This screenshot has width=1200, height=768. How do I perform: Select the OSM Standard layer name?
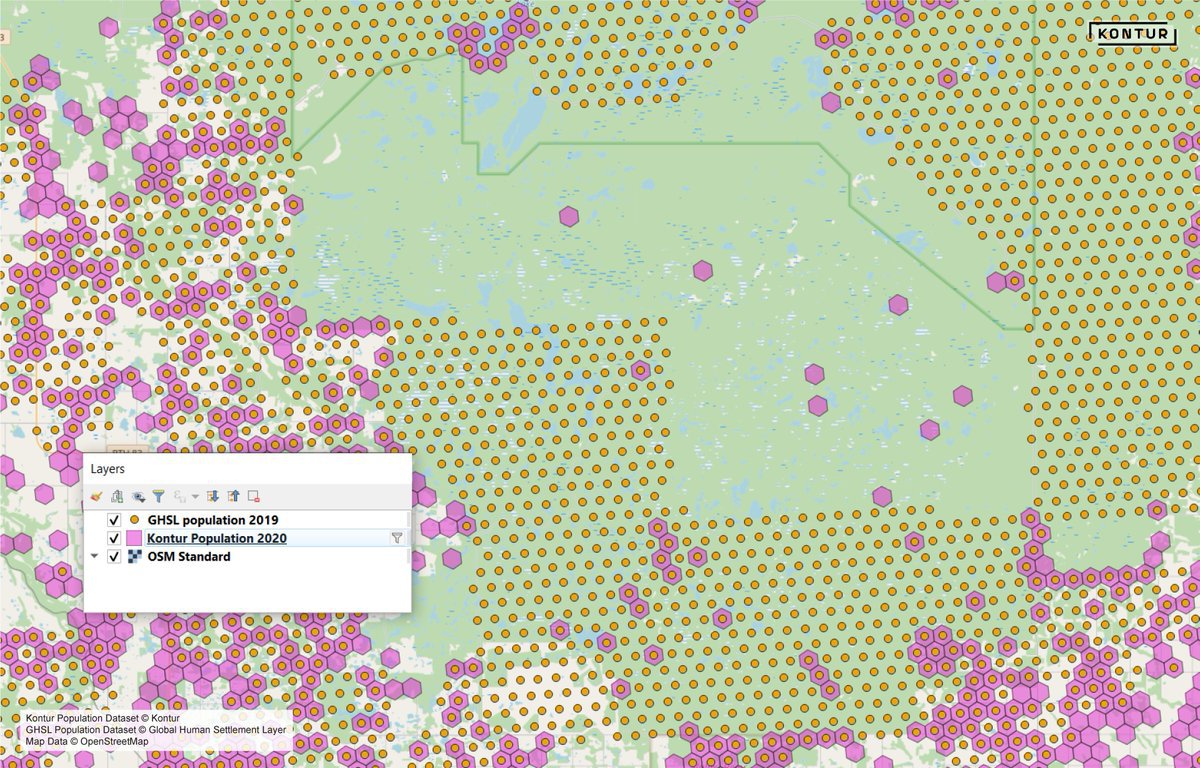pyautogui.click(x=188, y=556)
